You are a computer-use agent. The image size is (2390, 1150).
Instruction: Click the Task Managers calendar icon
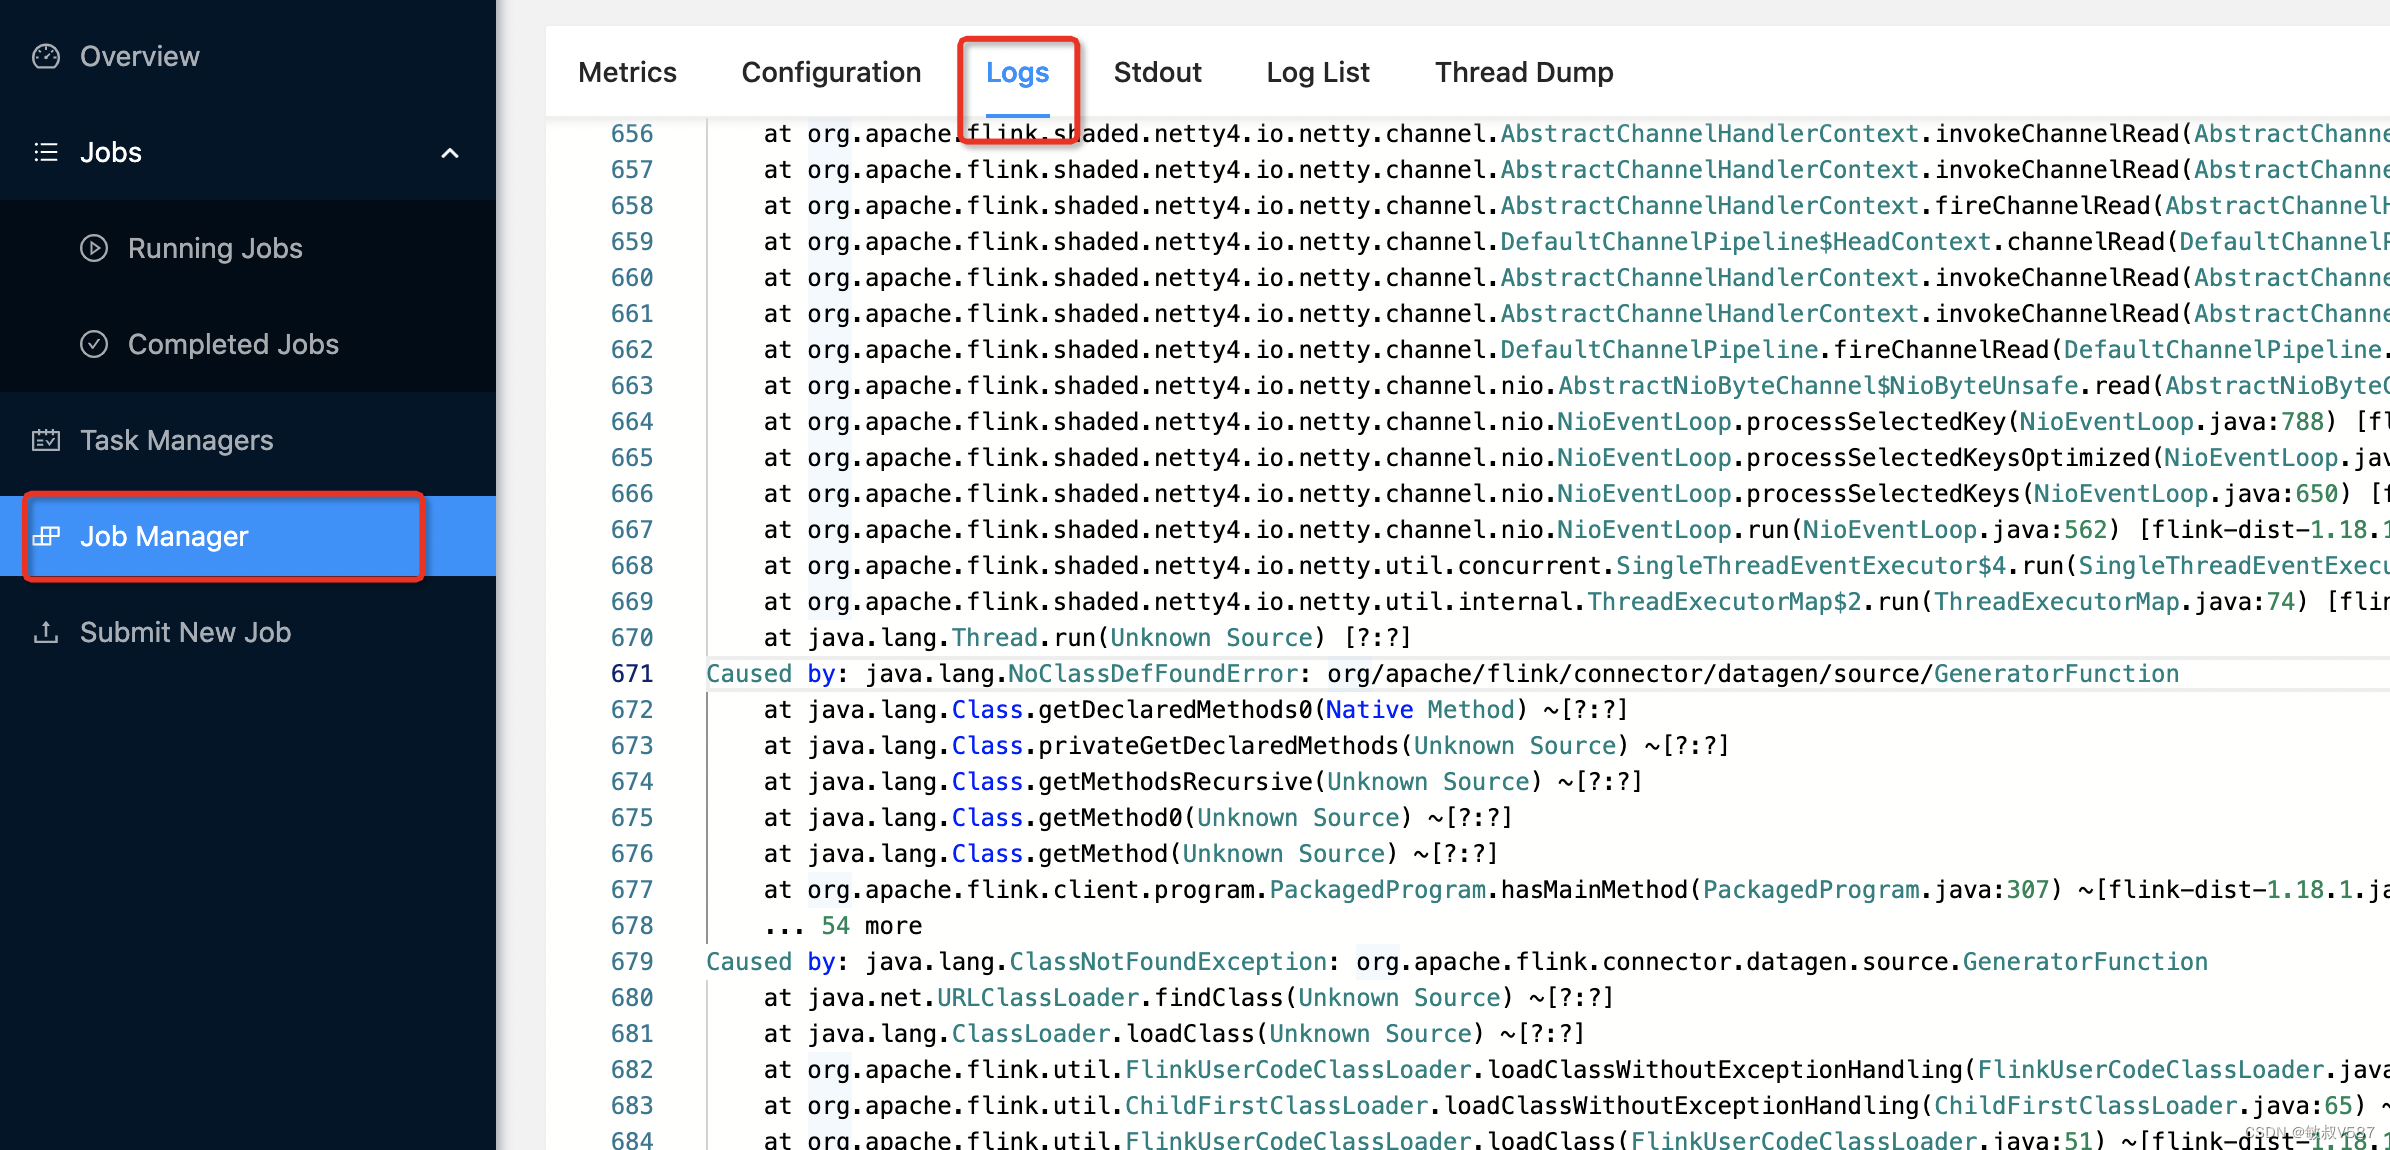[x=46, y=440]
